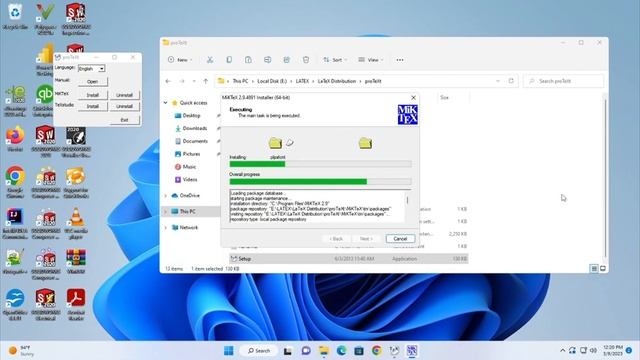
Task: Click the package installing progress bar
Action: tap(320, 164)
